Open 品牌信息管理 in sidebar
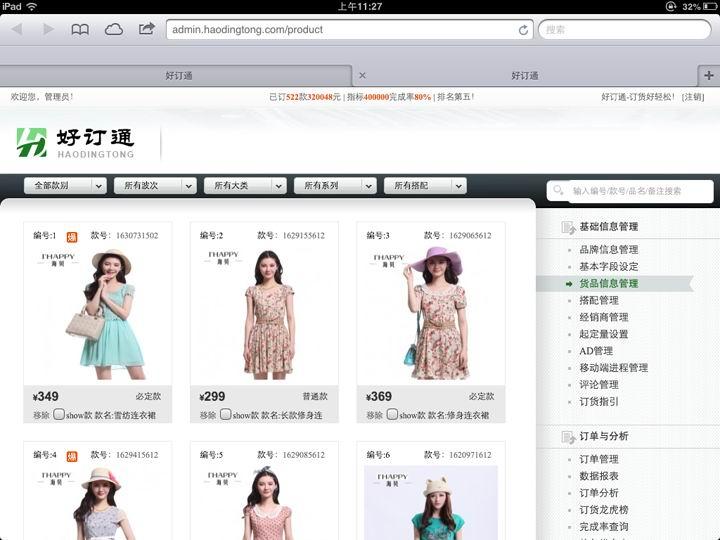 608,250
